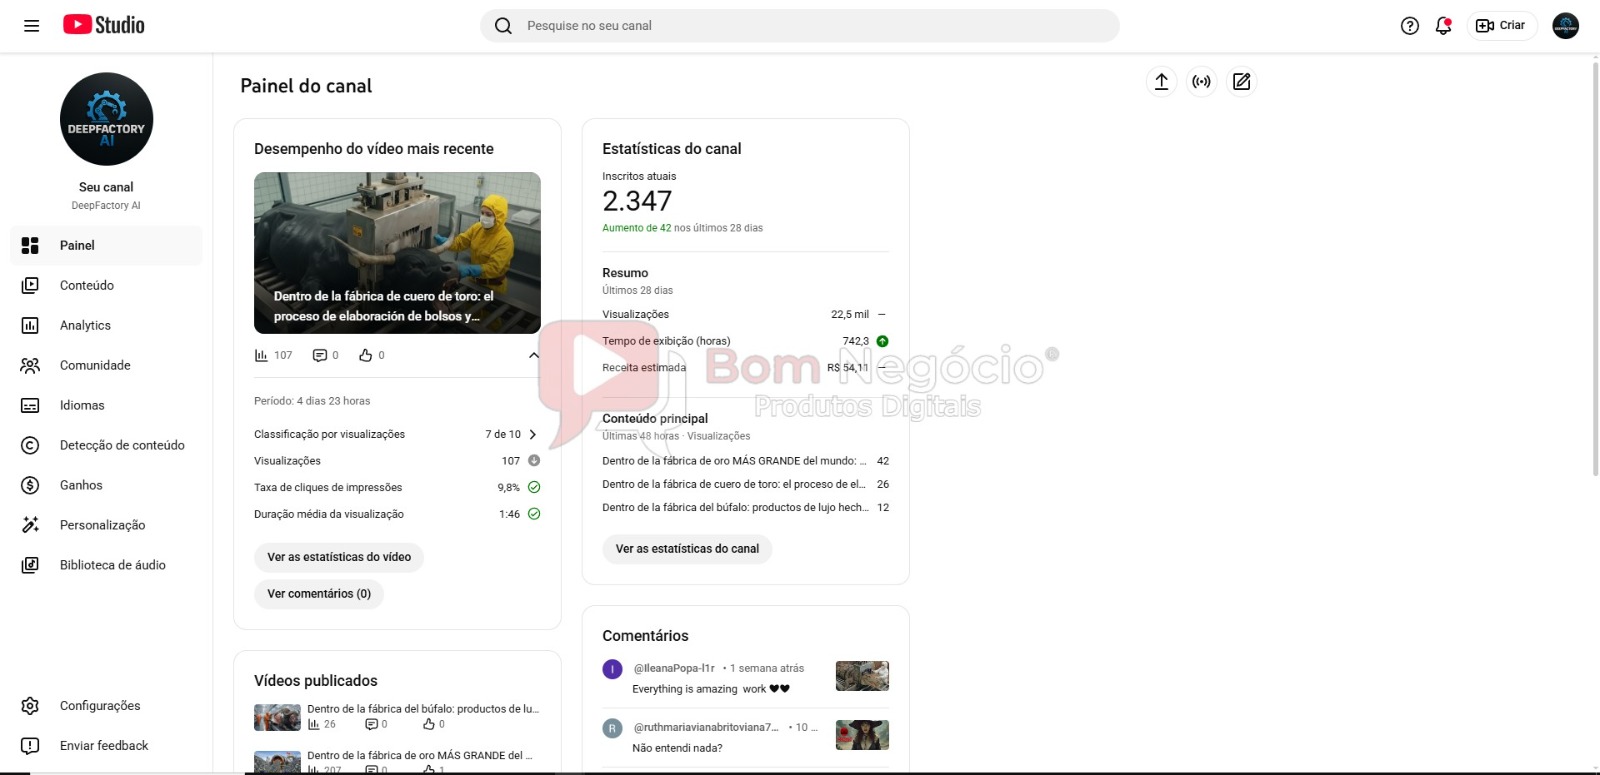
Task: Open Ganhos in the sidebar
Action: click(x=81, y=485)
